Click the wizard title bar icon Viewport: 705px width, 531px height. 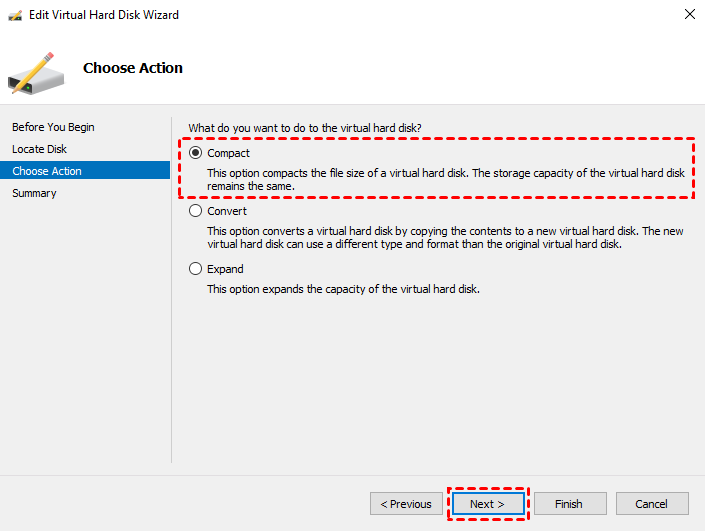15,16
